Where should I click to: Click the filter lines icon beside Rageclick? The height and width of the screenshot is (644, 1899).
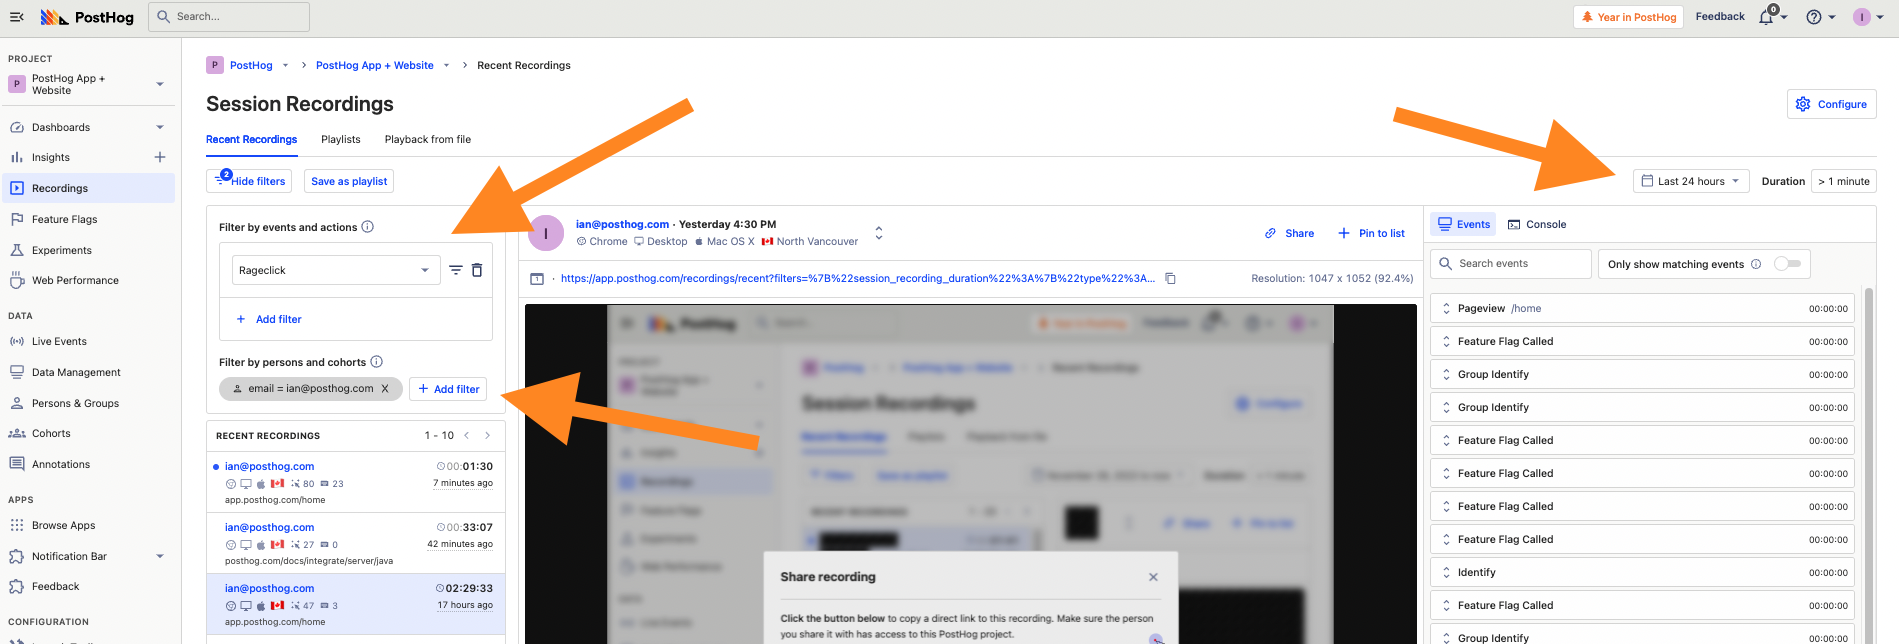coord(455,270)
